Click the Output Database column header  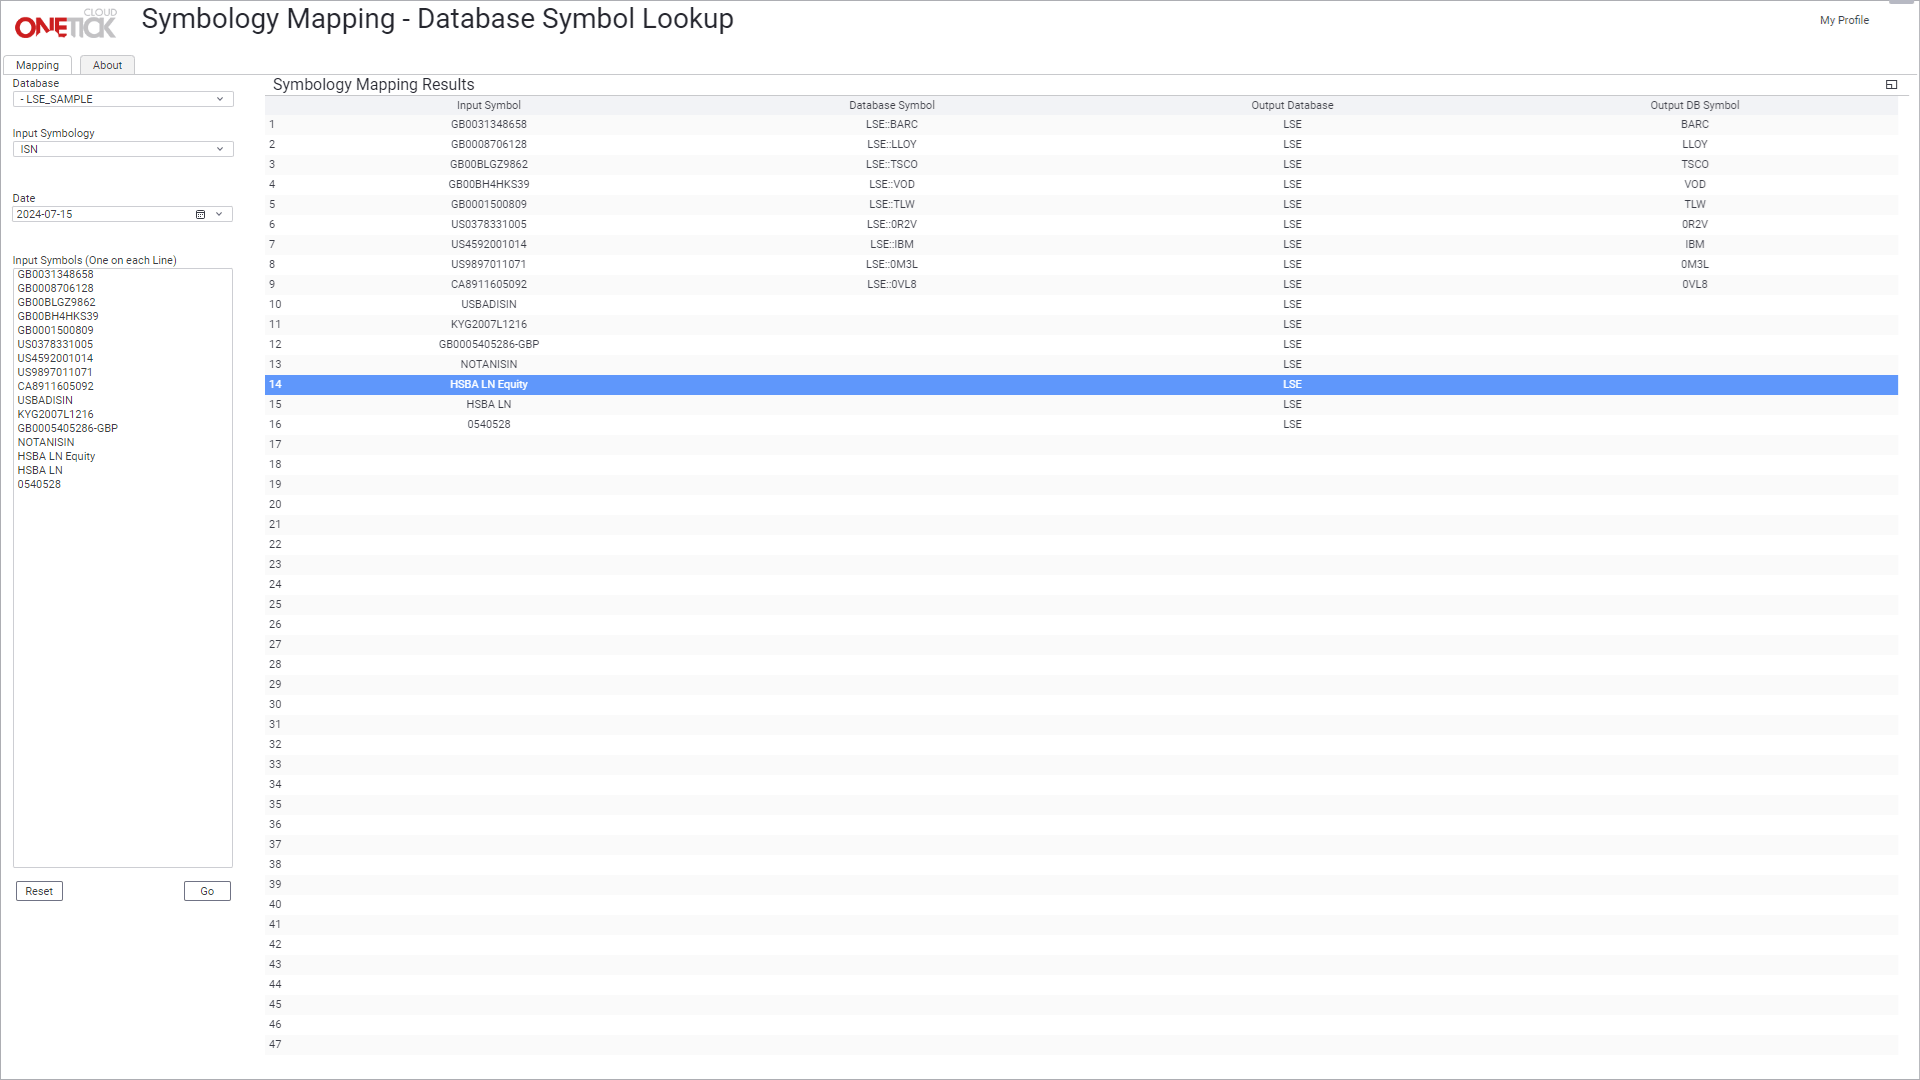click(x=1292, y=105)
